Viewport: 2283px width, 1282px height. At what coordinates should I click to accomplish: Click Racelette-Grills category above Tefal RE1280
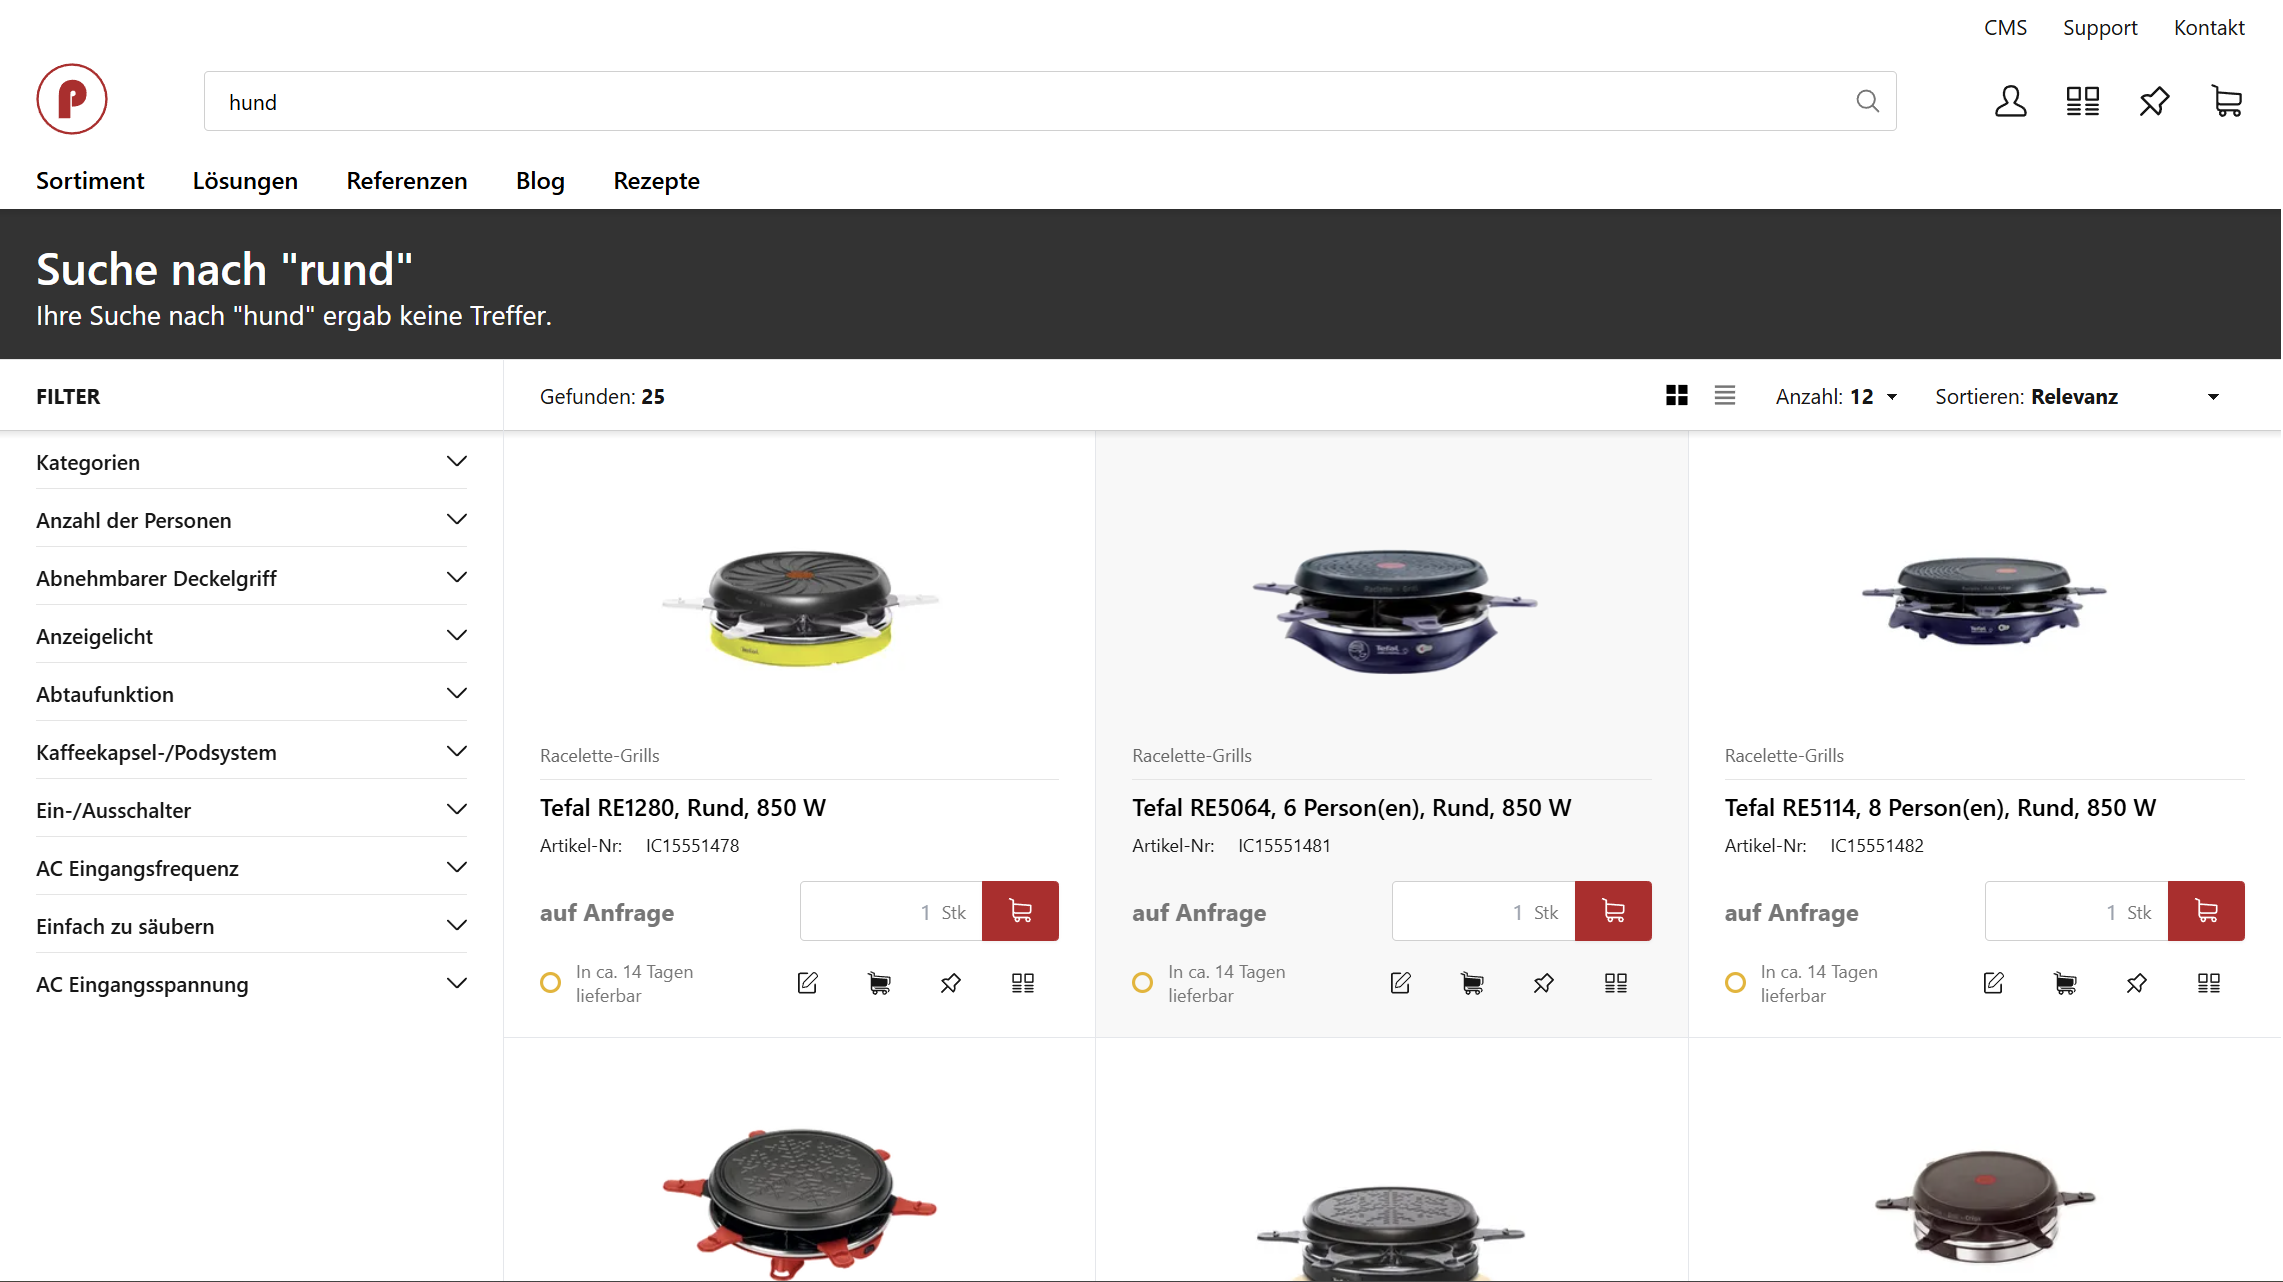pyautogui.click(x=599, y=755)
